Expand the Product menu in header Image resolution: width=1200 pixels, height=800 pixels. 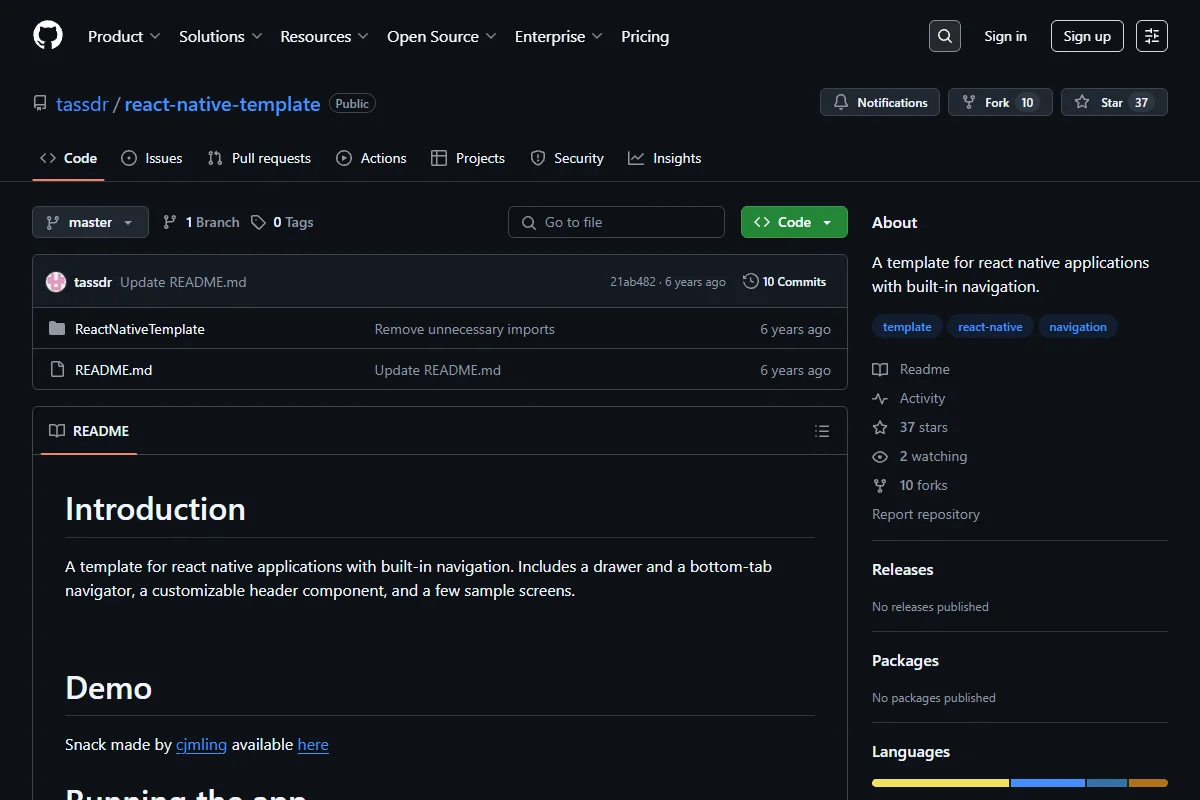124,36
